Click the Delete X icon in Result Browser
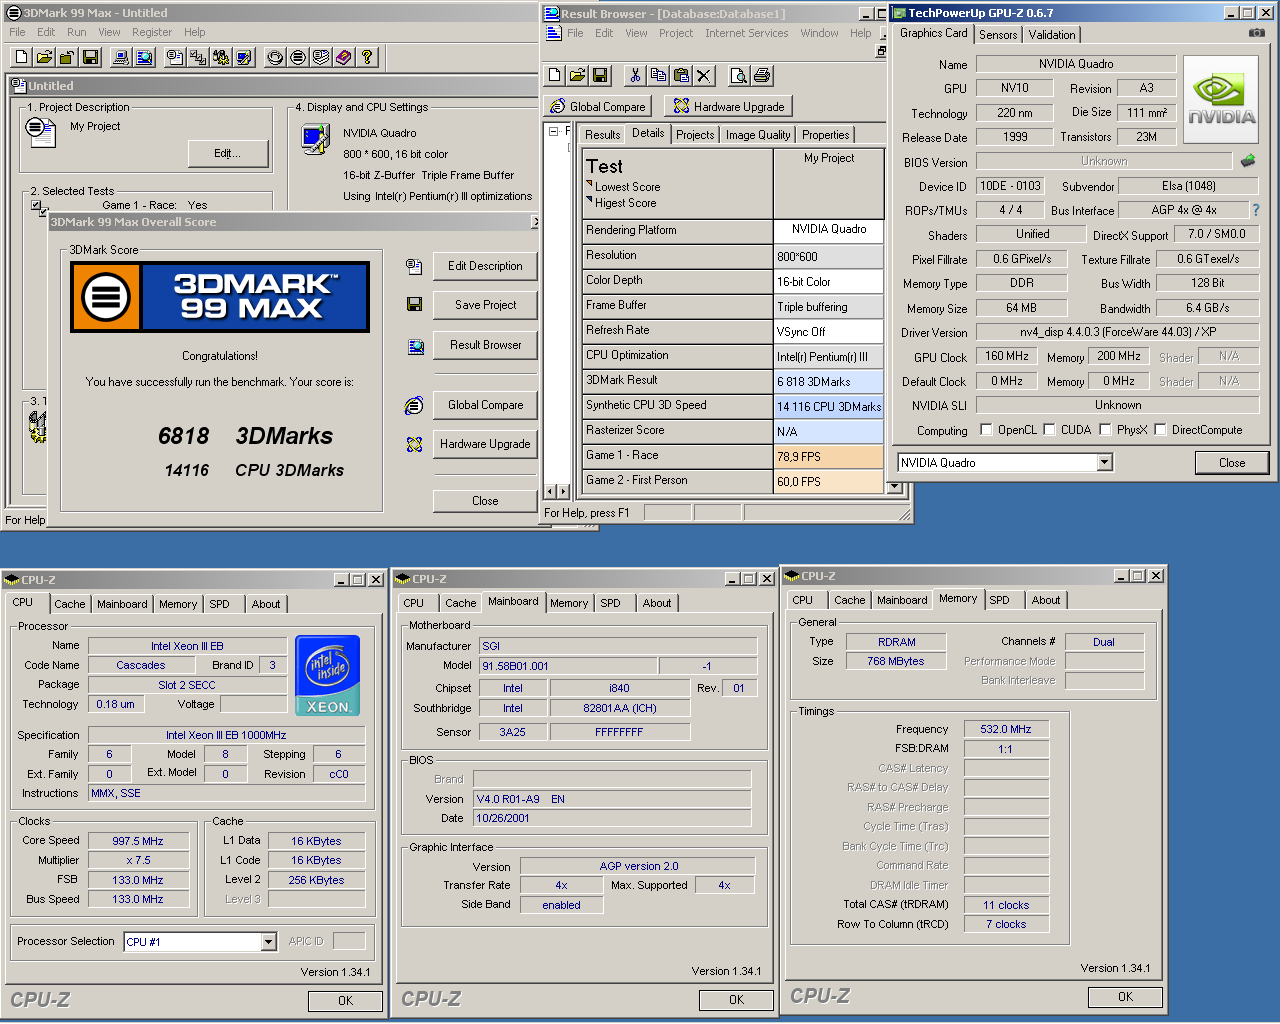Image resolution: width=1280 pixels, height=1024 pixels. [704, 76]
